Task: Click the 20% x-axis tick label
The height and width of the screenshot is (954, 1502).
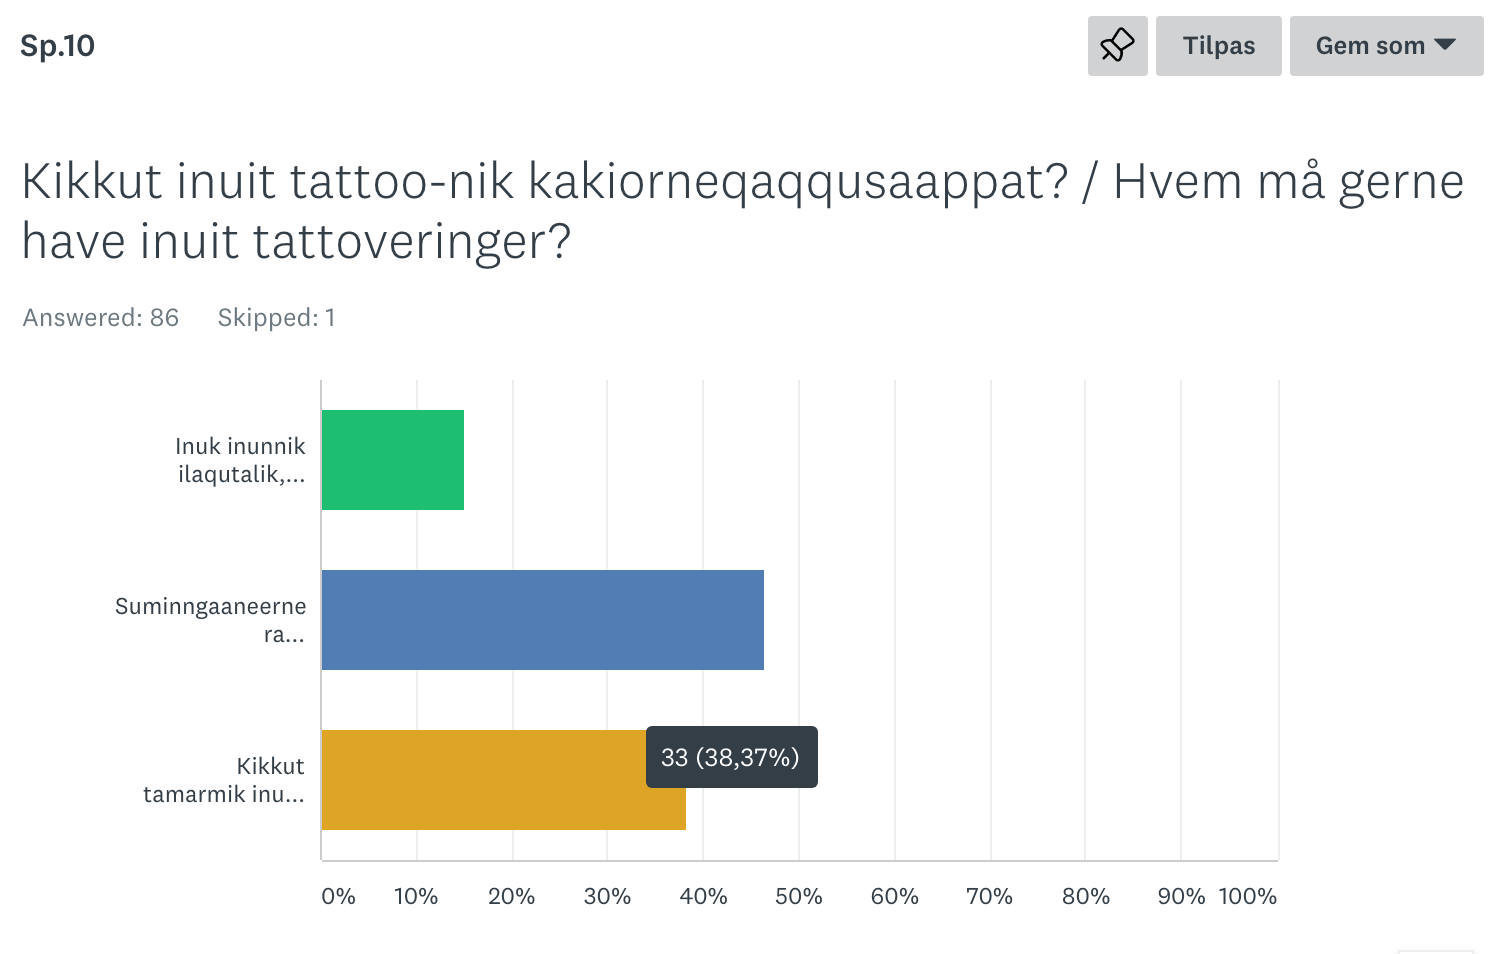Action: (x=511, y=896)
